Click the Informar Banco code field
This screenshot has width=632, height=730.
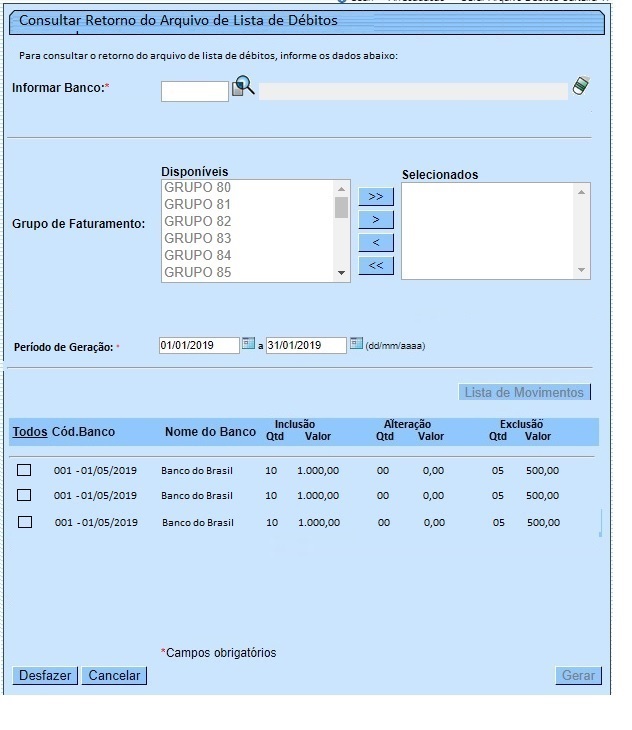pyautogui.click(x=195, y=92)
